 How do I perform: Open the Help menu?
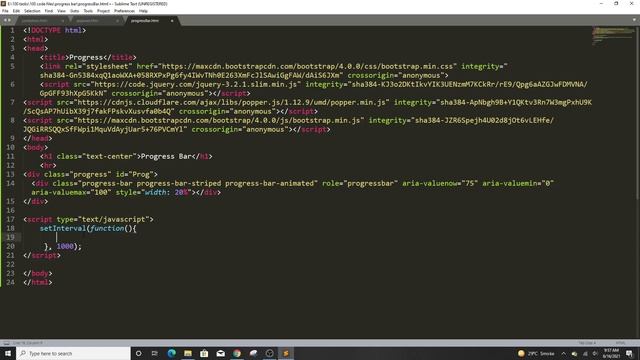pyautogui.click(x=143, y=11)
